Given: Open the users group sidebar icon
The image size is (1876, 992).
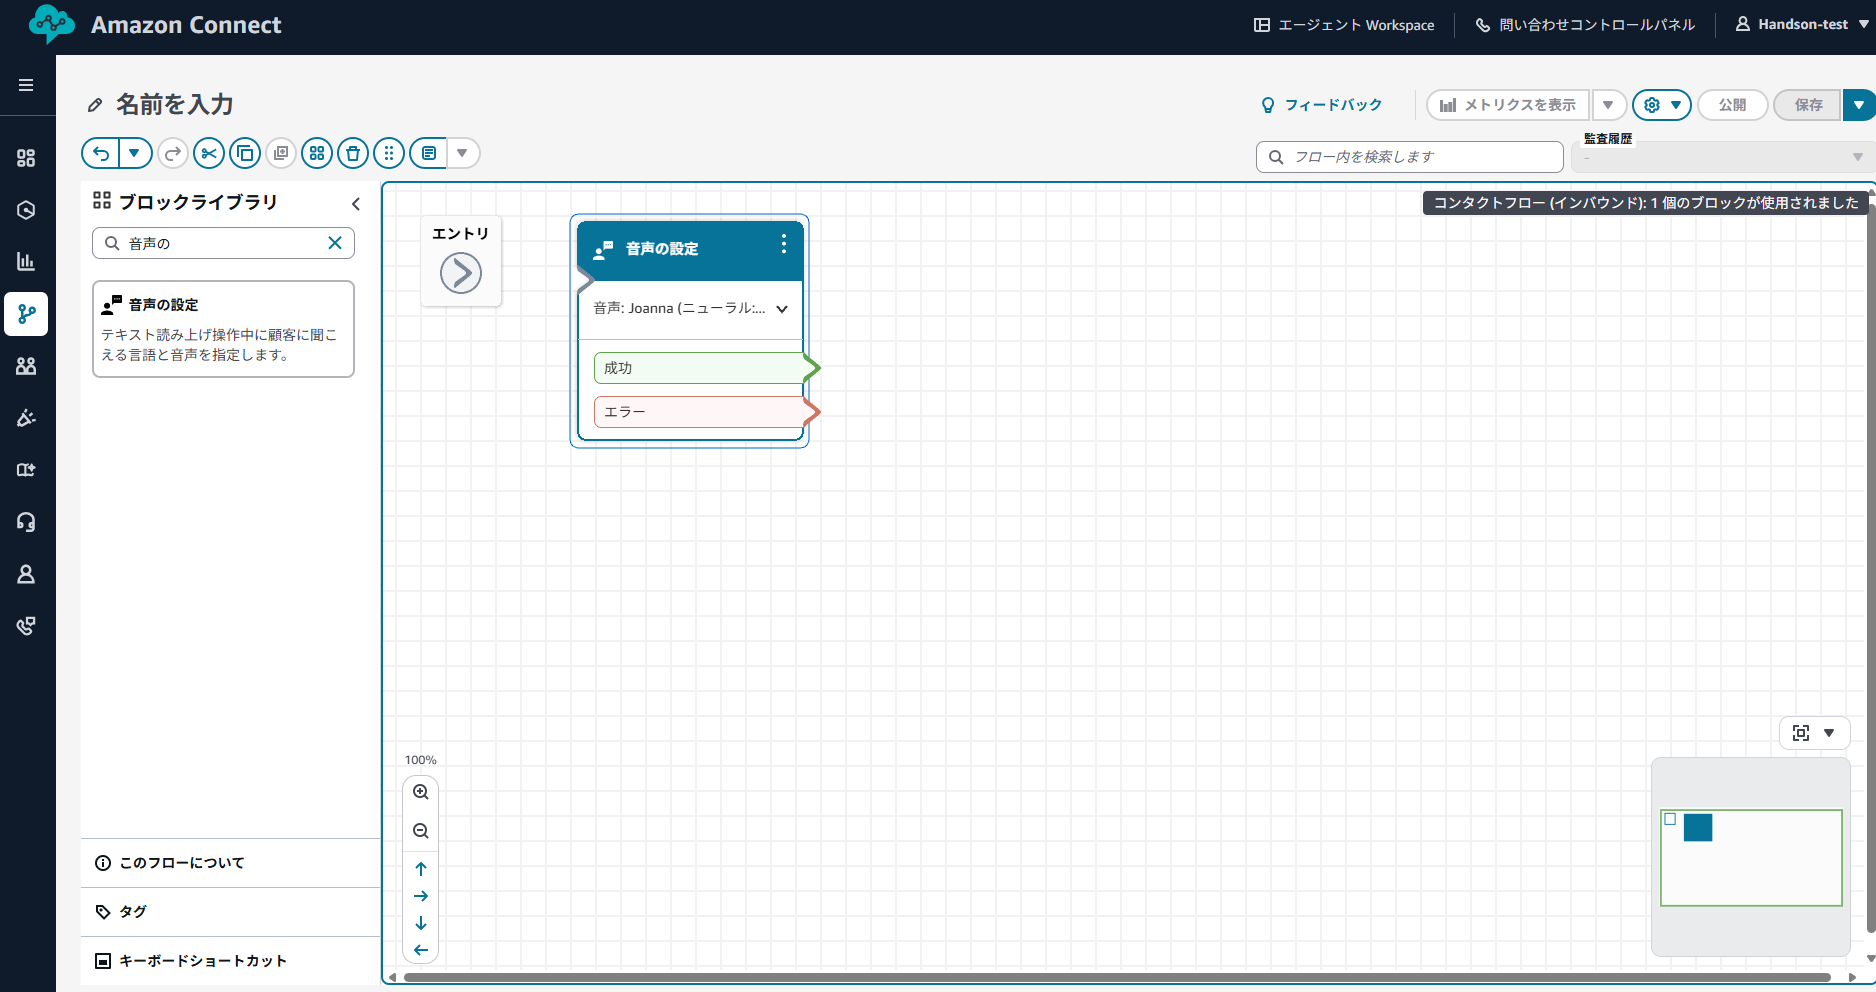Looking at the screenshot, I should tap(26, 366).
